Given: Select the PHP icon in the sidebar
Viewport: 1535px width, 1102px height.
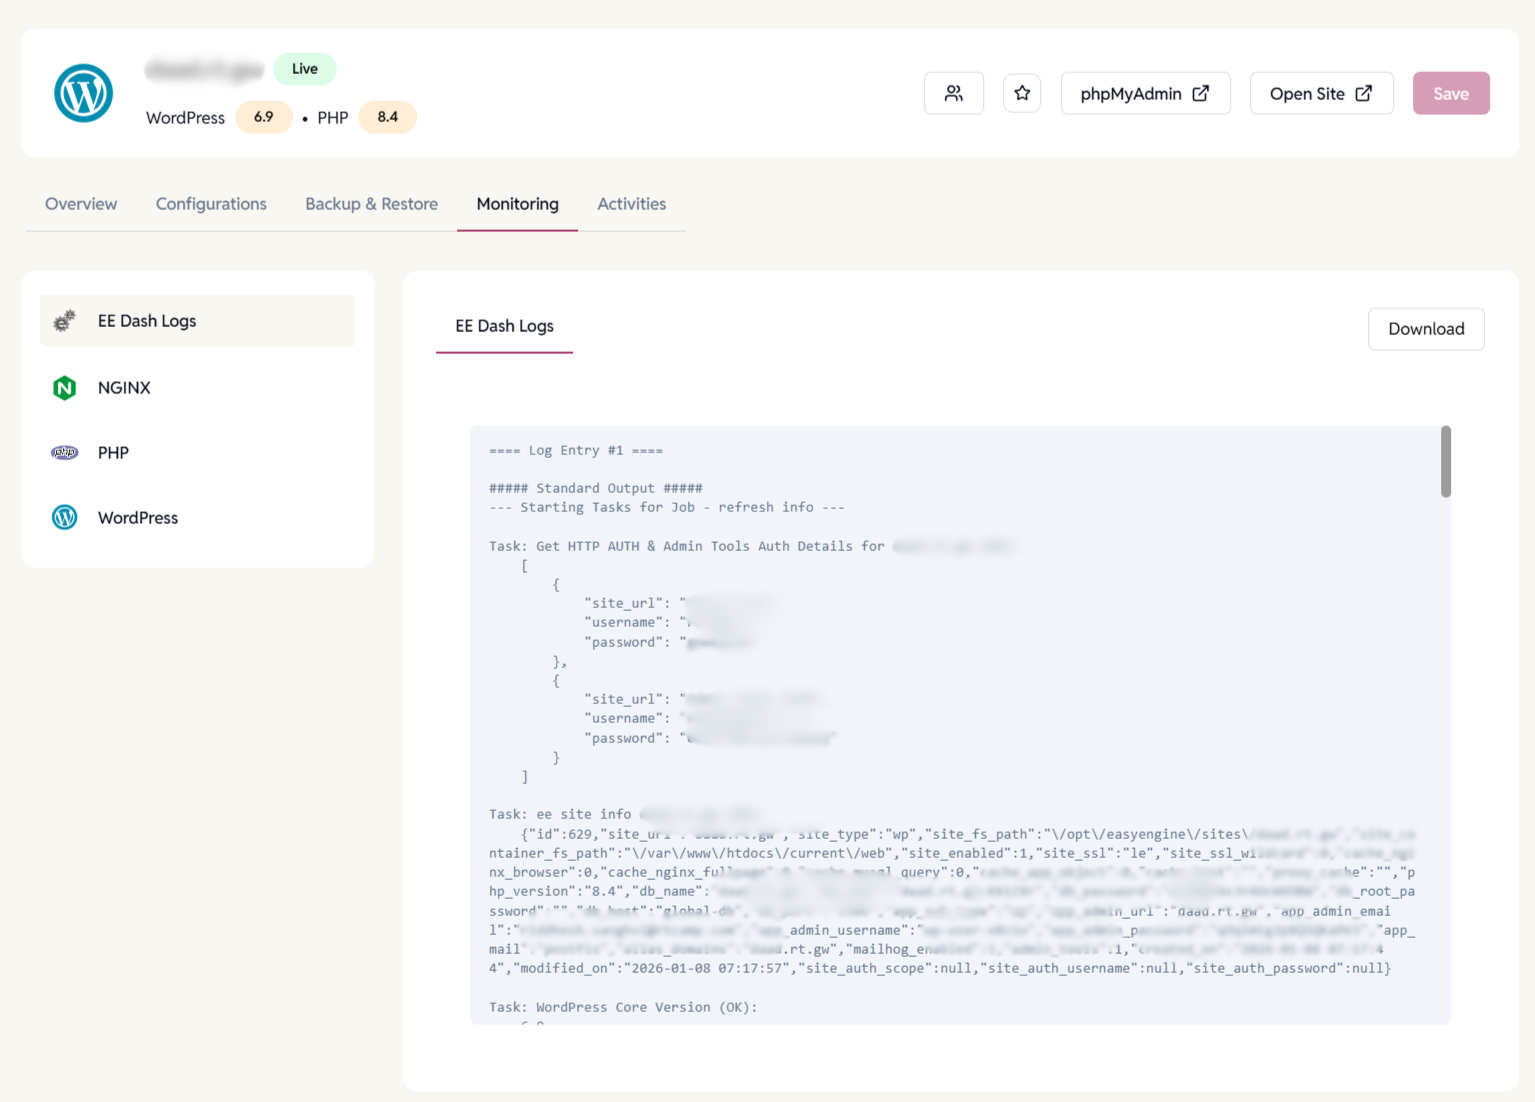Looking at the screenshot, I should [64, 452].
